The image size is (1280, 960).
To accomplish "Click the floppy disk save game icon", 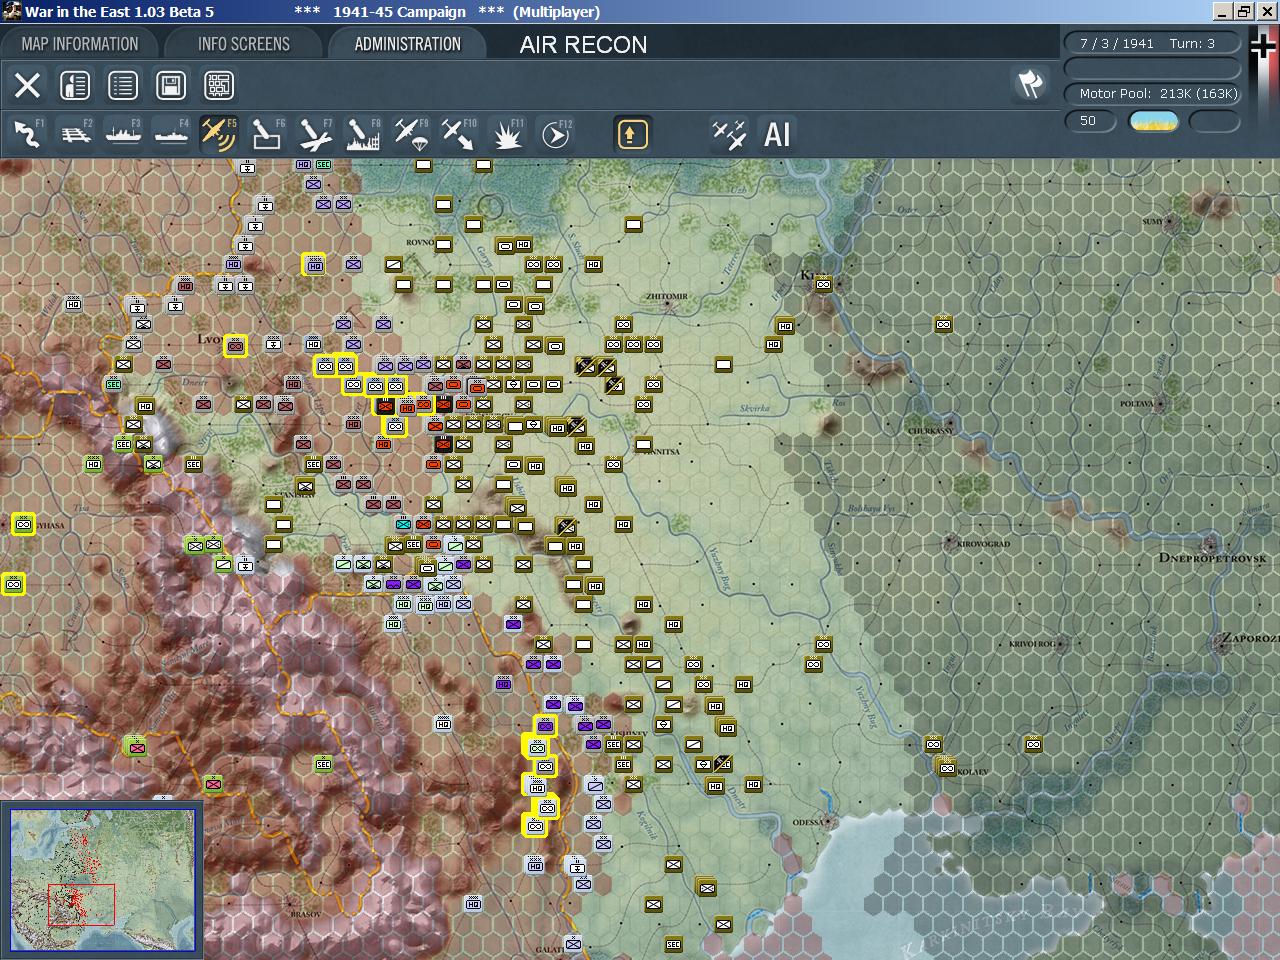I will coord(171,85).
